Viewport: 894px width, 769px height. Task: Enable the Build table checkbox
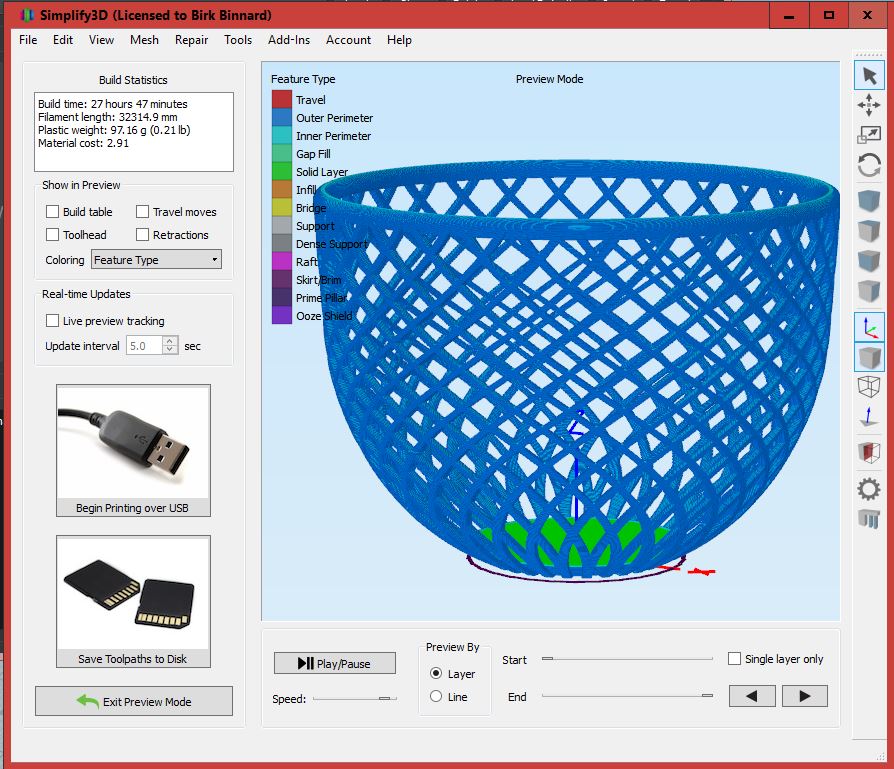(x=52, y=211)
